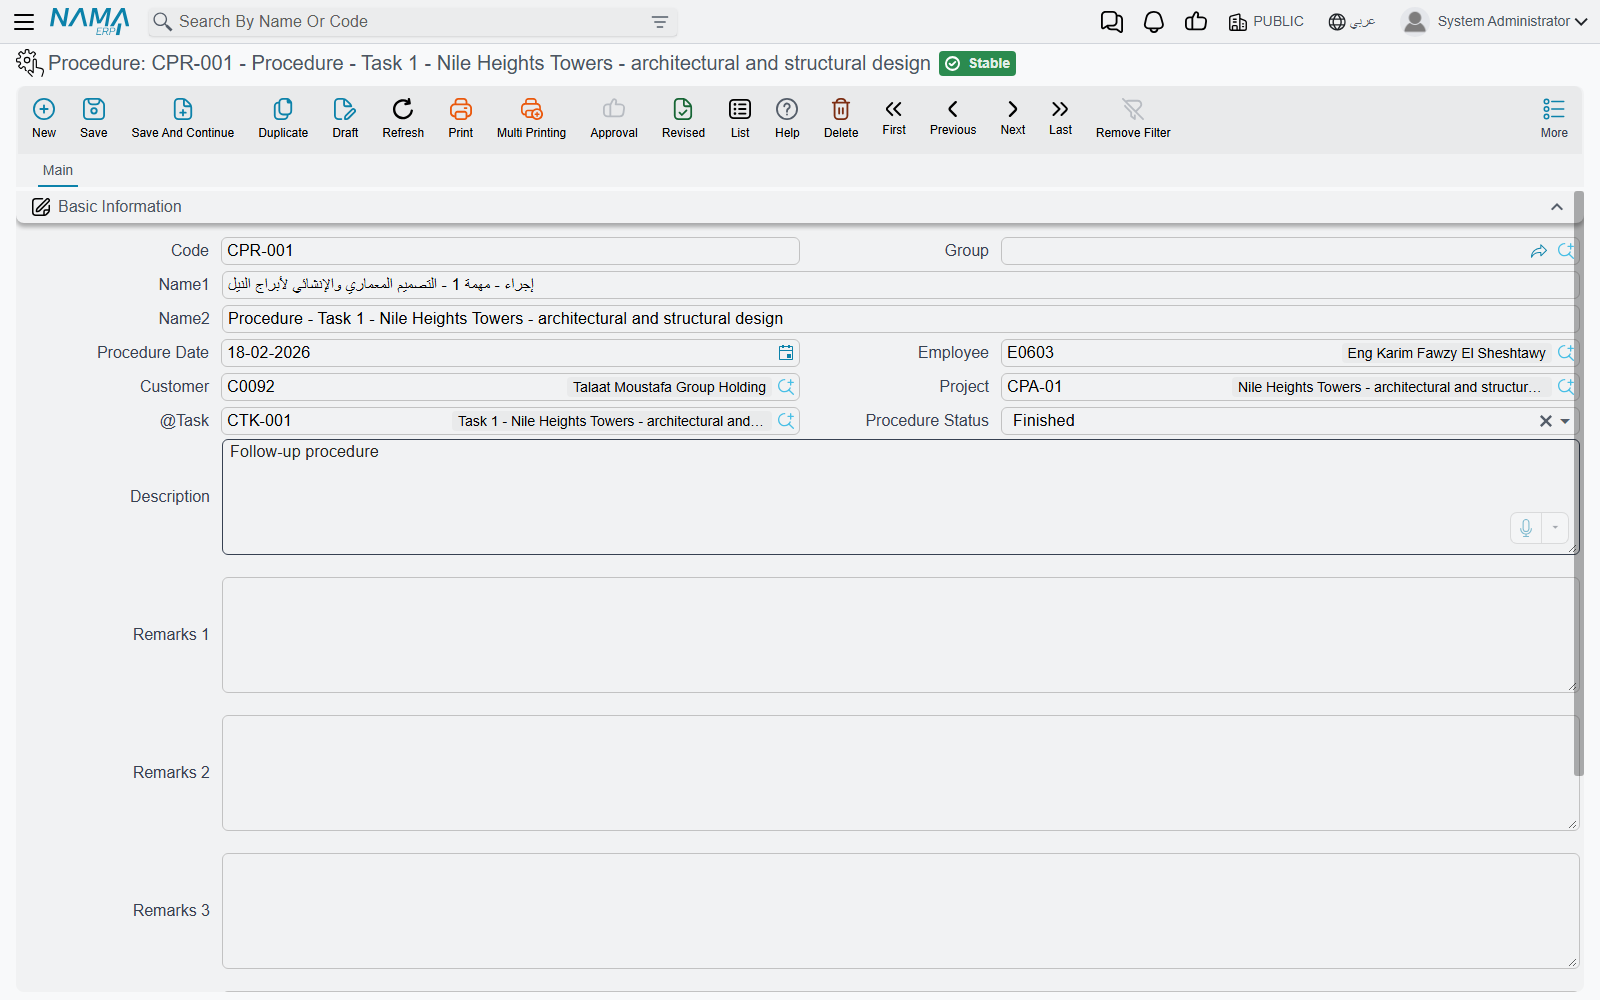Click the Description text area

coord(900,497)
